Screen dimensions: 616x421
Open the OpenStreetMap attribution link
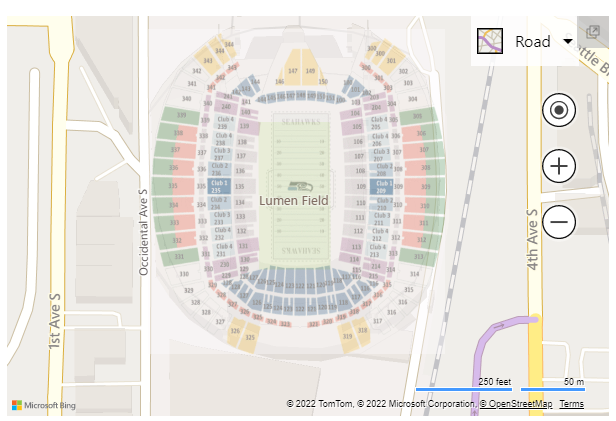516,404
